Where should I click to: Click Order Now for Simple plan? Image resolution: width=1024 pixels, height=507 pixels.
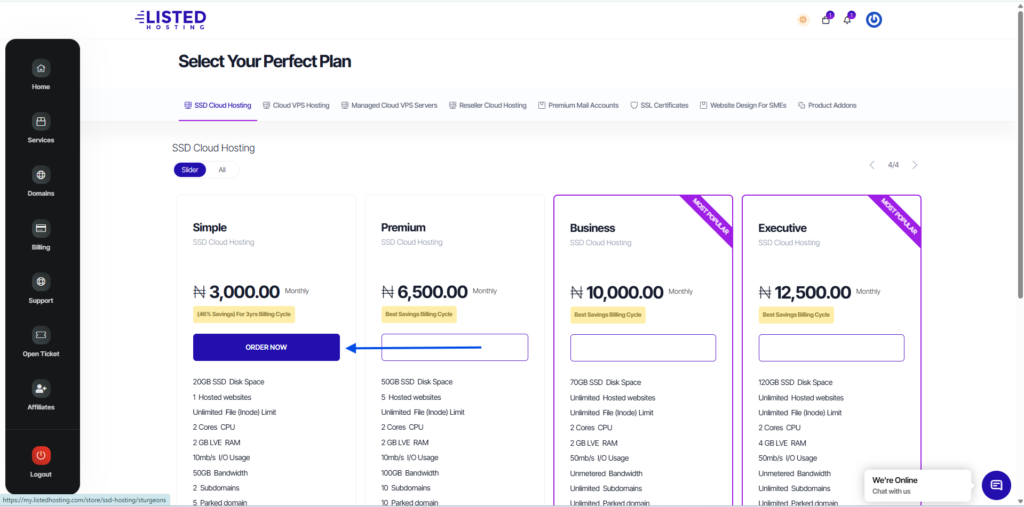(266, 347)
